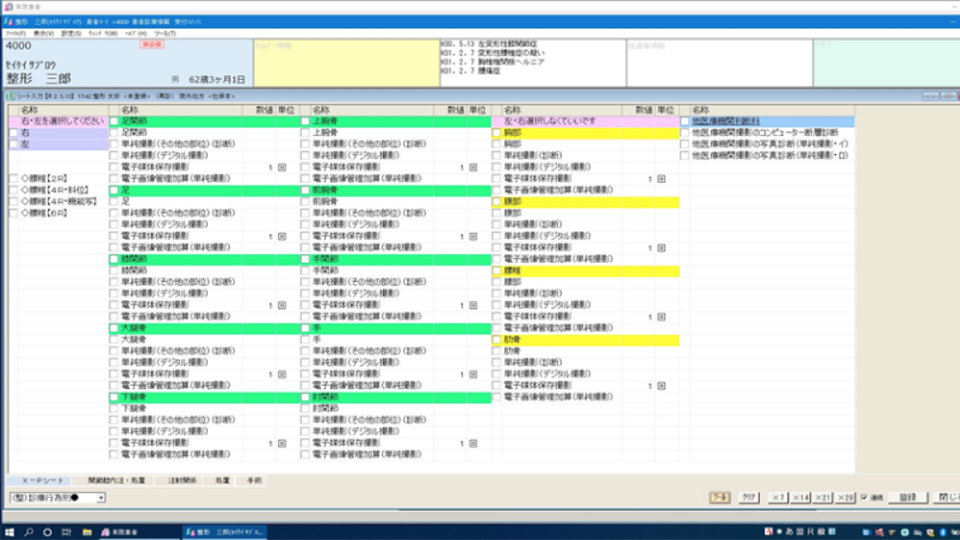The image size is (960, 540).
Task: Tick the ◇腰椎【2R】 checkbox
Action: click(13, 178)
